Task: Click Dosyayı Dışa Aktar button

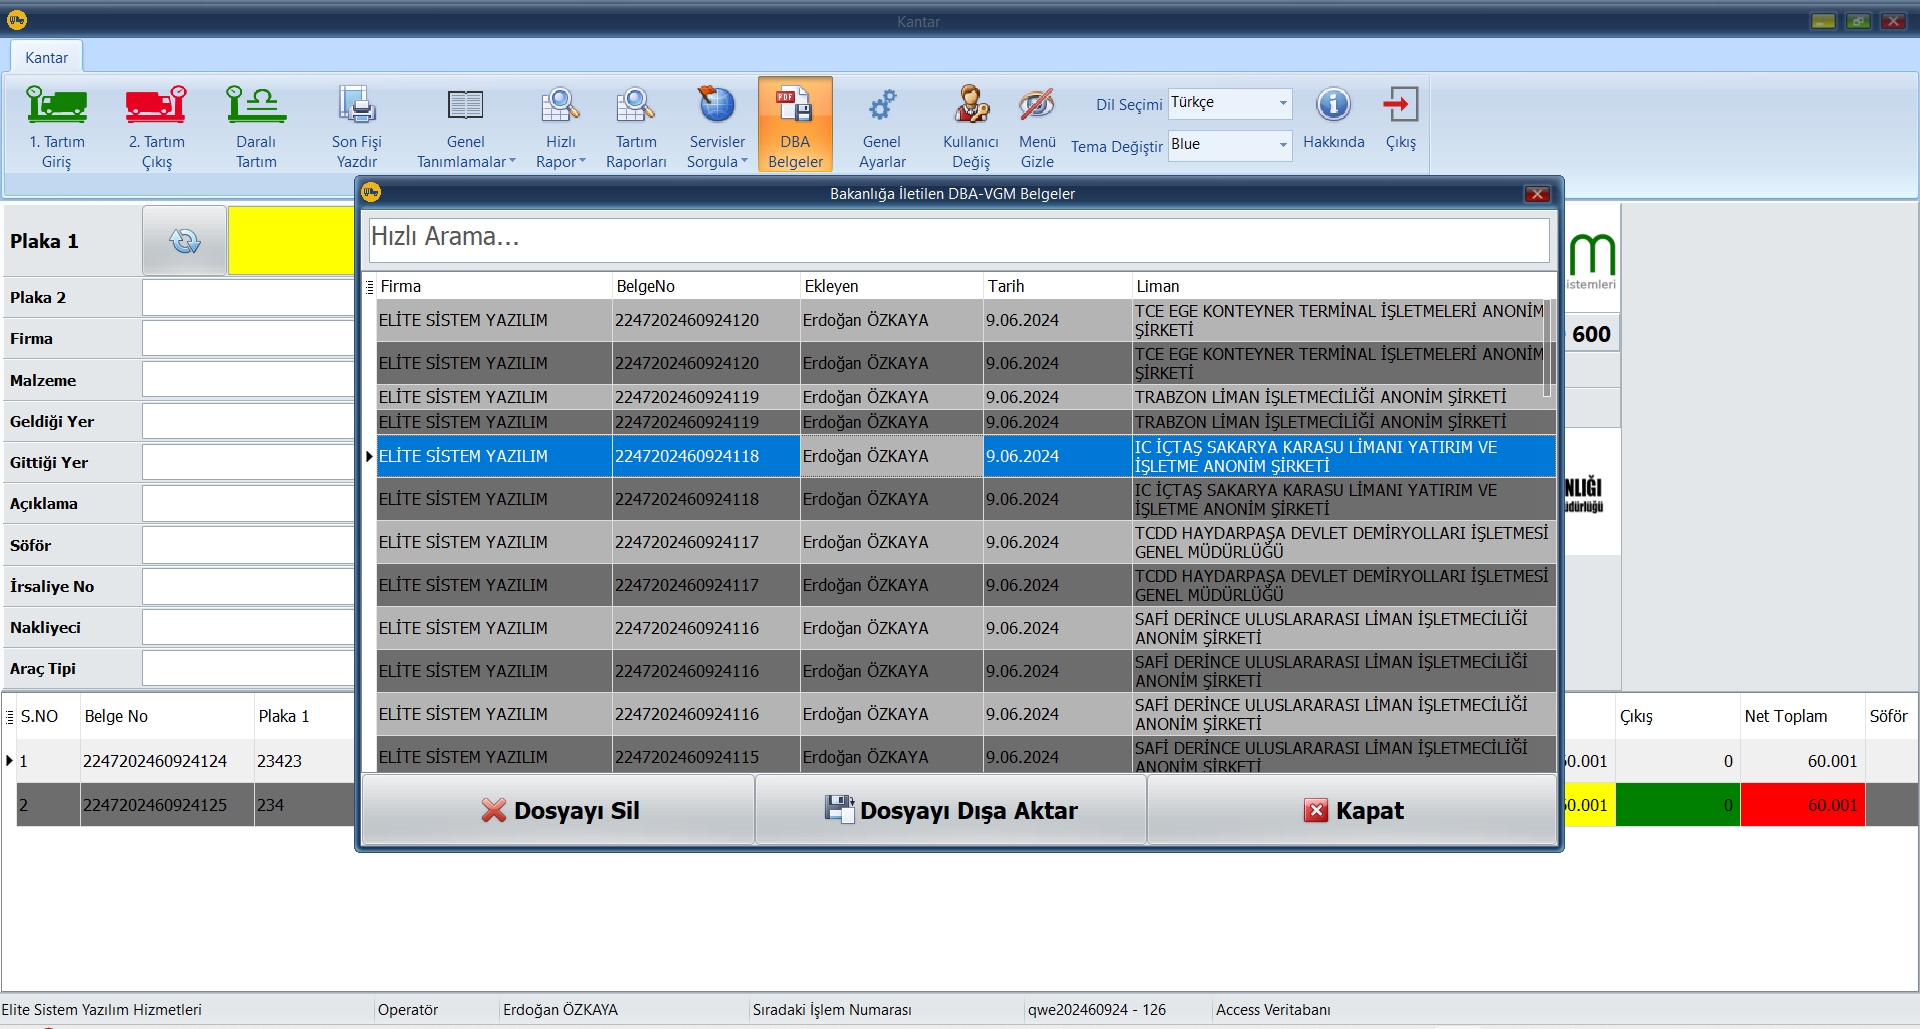Action: click(951, 810)
